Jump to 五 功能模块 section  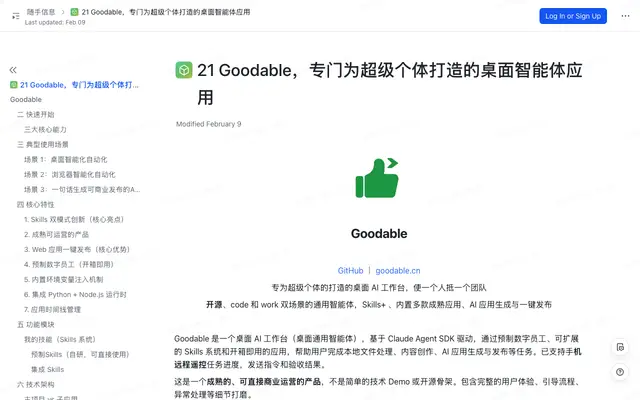[x=36, y=325]
